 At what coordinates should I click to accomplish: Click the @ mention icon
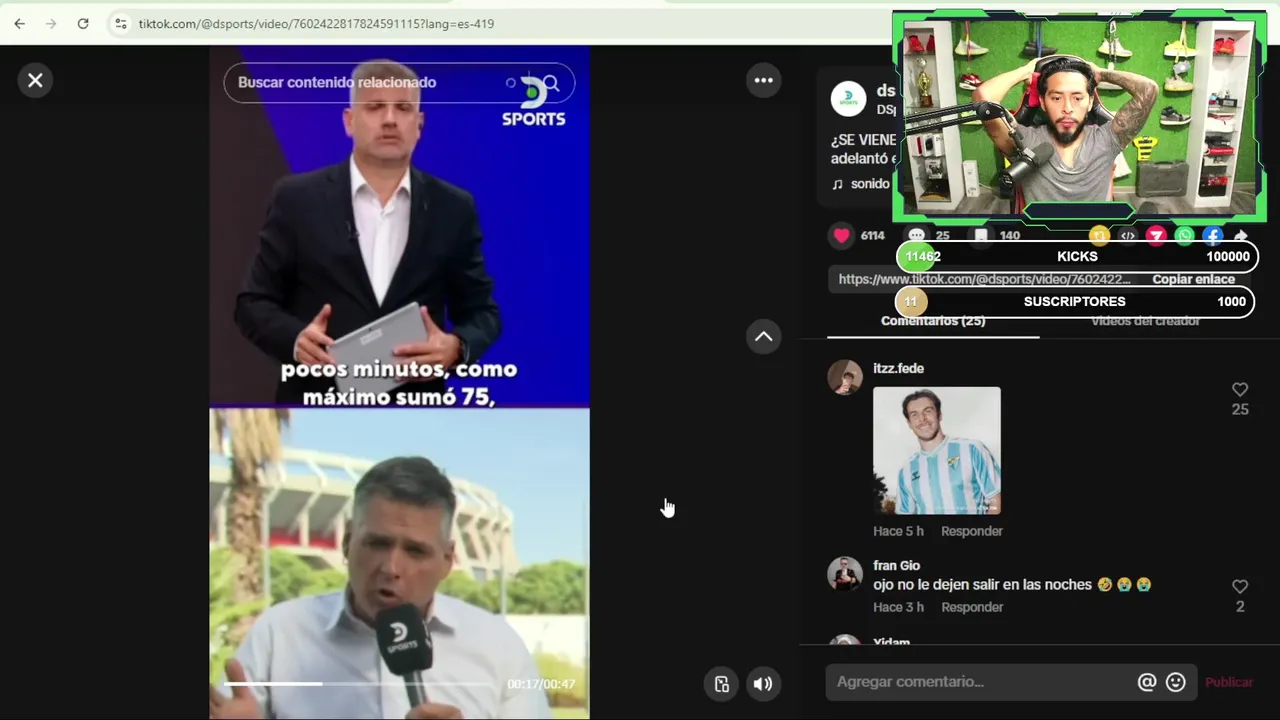point(1147,682)
